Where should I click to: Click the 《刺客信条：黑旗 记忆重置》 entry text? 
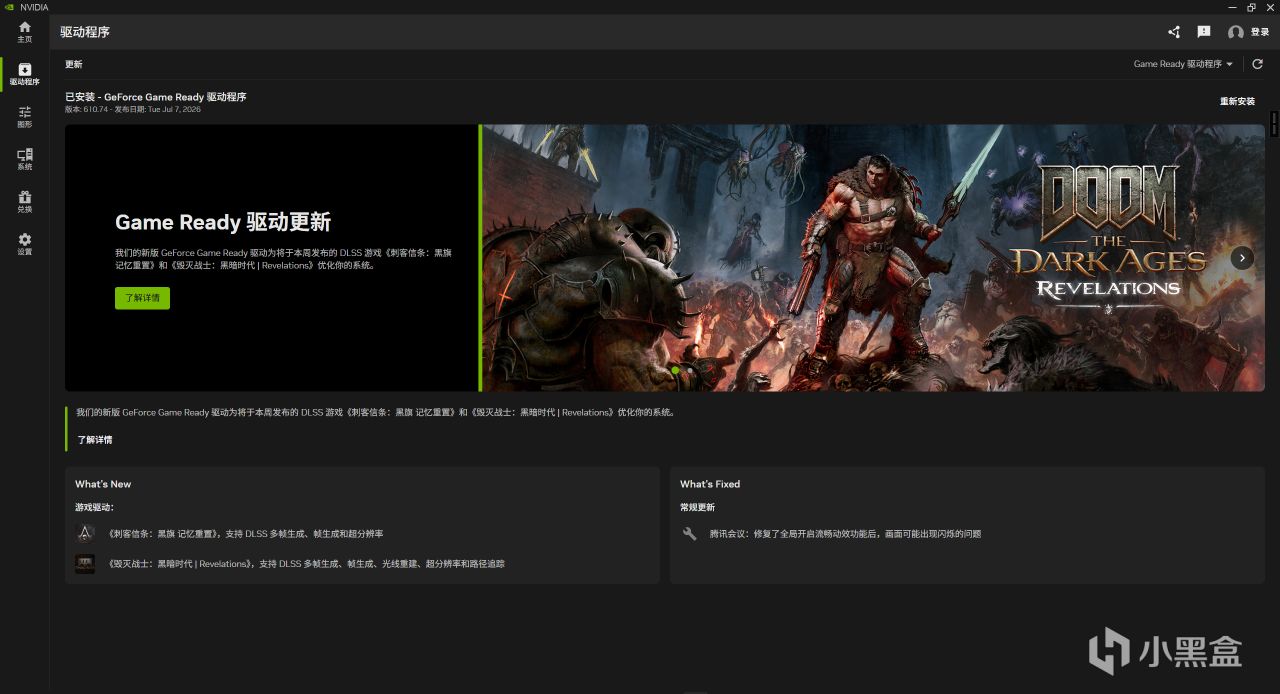coord(244,534)
